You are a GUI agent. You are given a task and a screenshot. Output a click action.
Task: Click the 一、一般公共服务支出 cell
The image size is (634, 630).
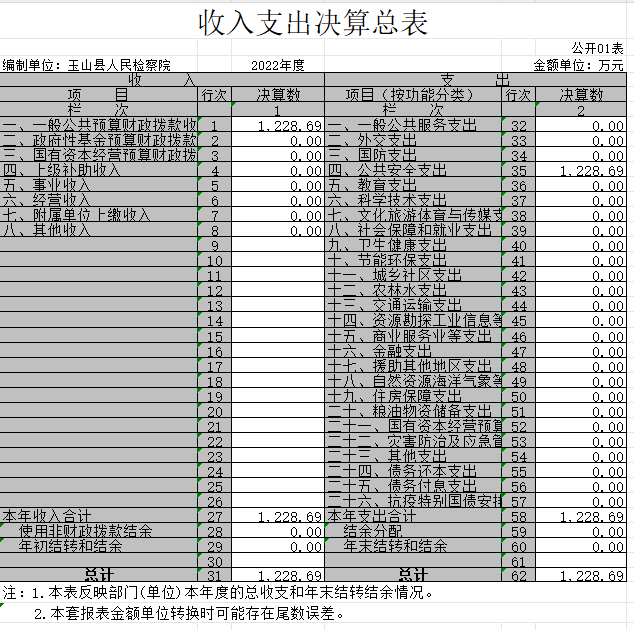[x=413, y=125]
